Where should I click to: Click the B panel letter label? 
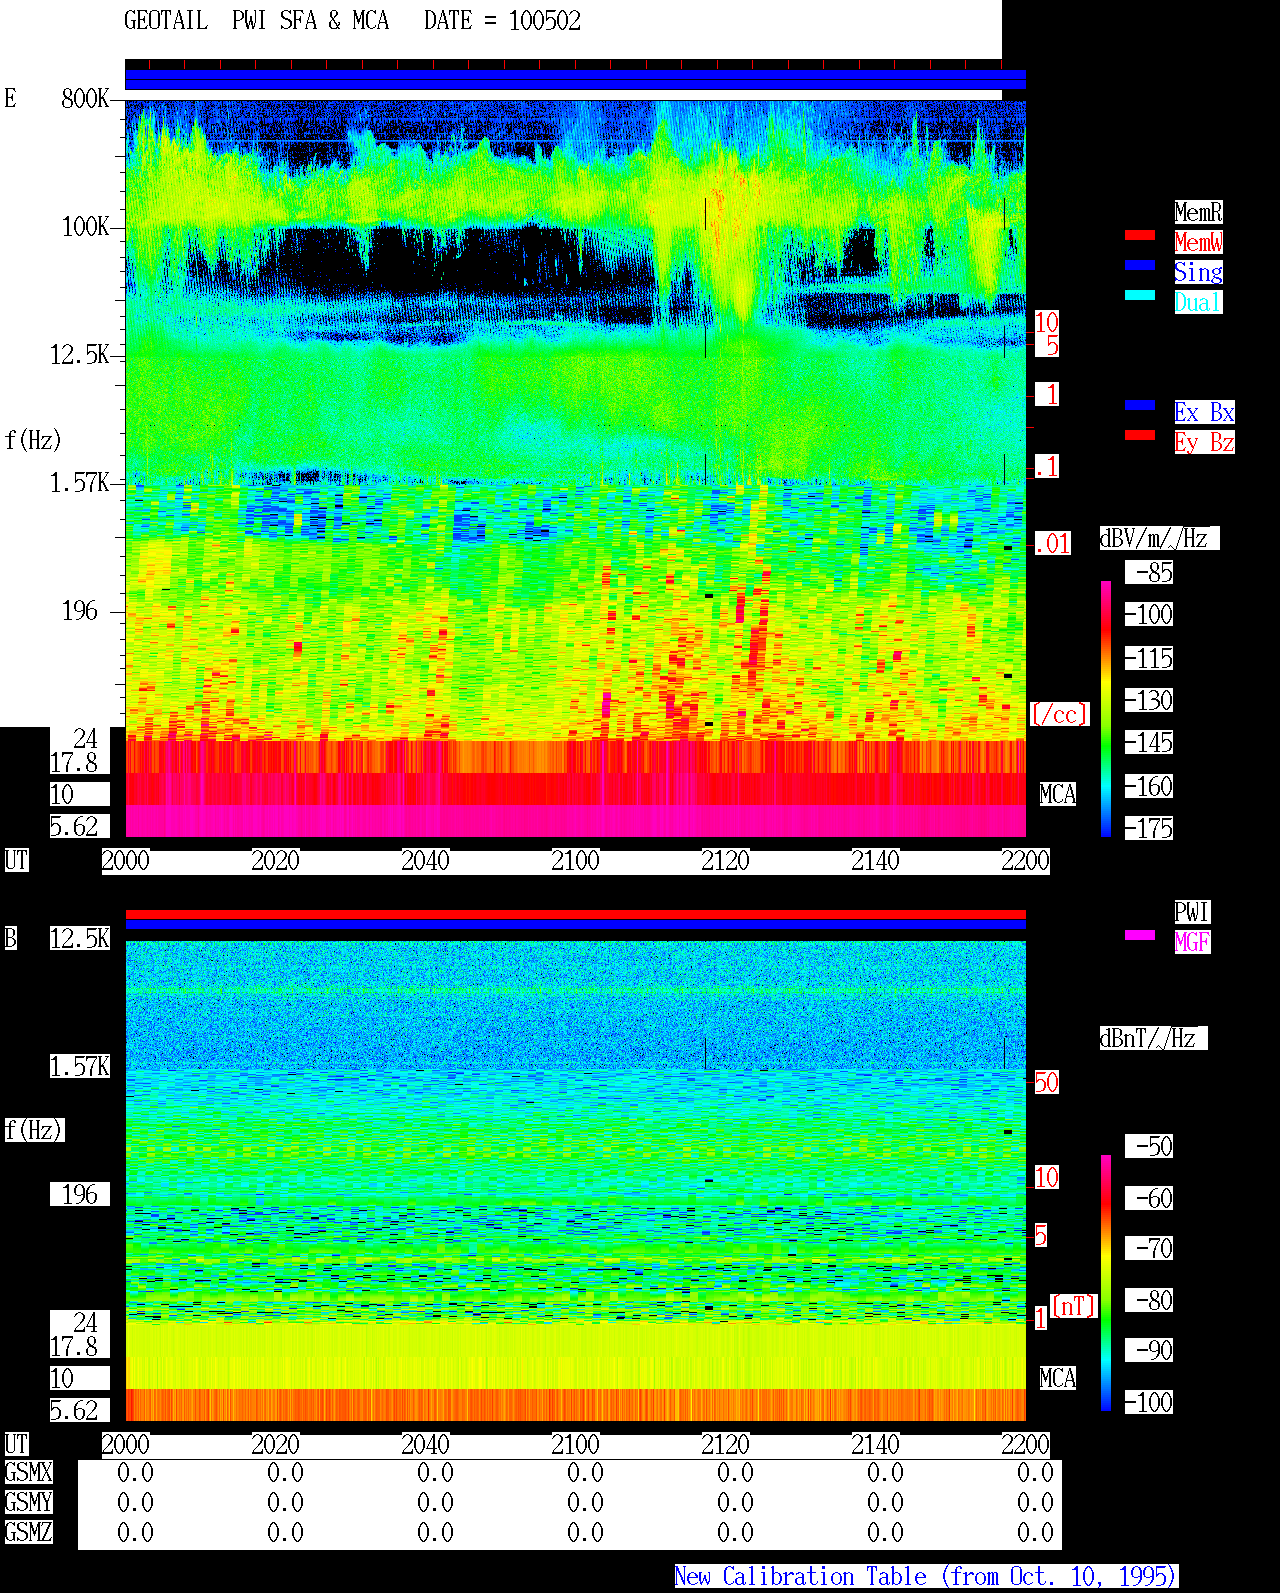10,938
